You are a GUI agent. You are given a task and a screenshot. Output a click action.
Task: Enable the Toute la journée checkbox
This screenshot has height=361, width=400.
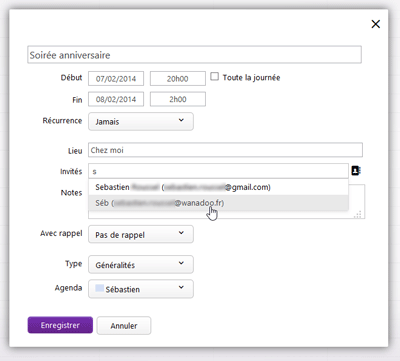coord(214,77)
